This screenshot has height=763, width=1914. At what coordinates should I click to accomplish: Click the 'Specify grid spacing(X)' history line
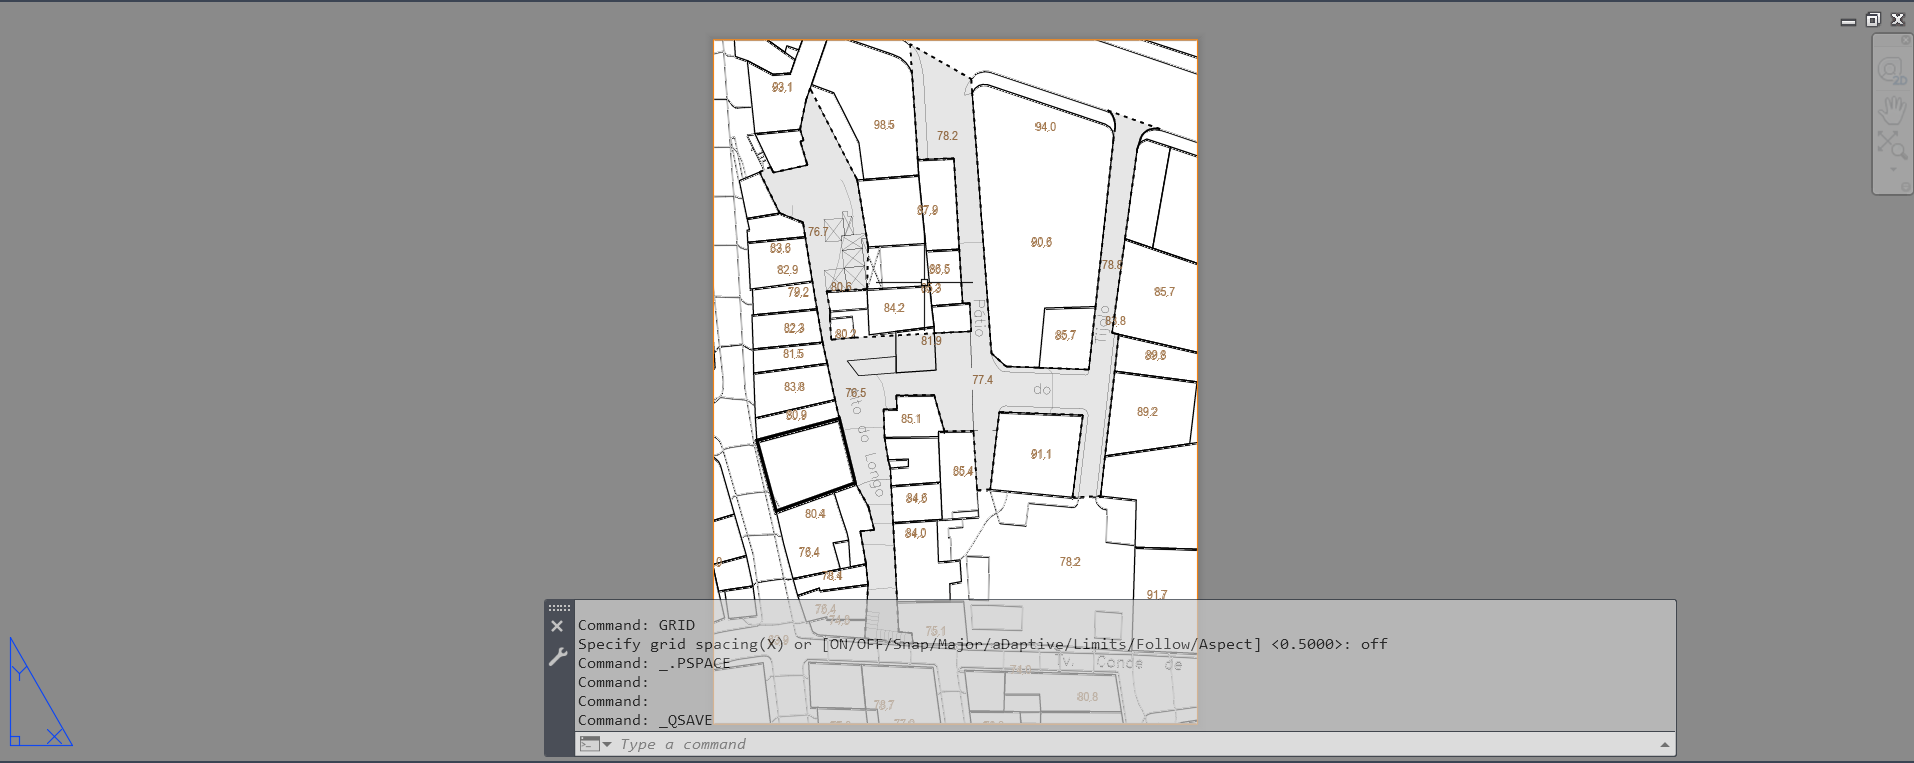(x=982, y=644)
